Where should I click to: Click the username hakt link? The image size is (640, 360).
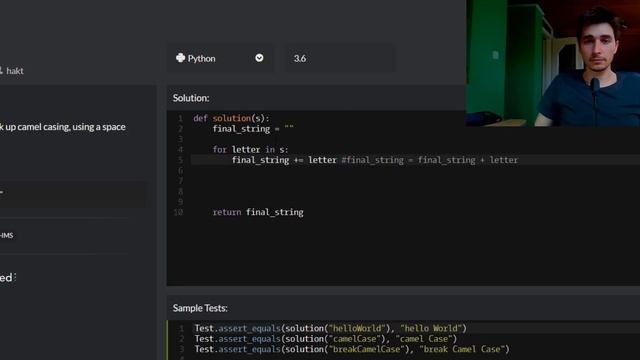[x=15, y=71]
